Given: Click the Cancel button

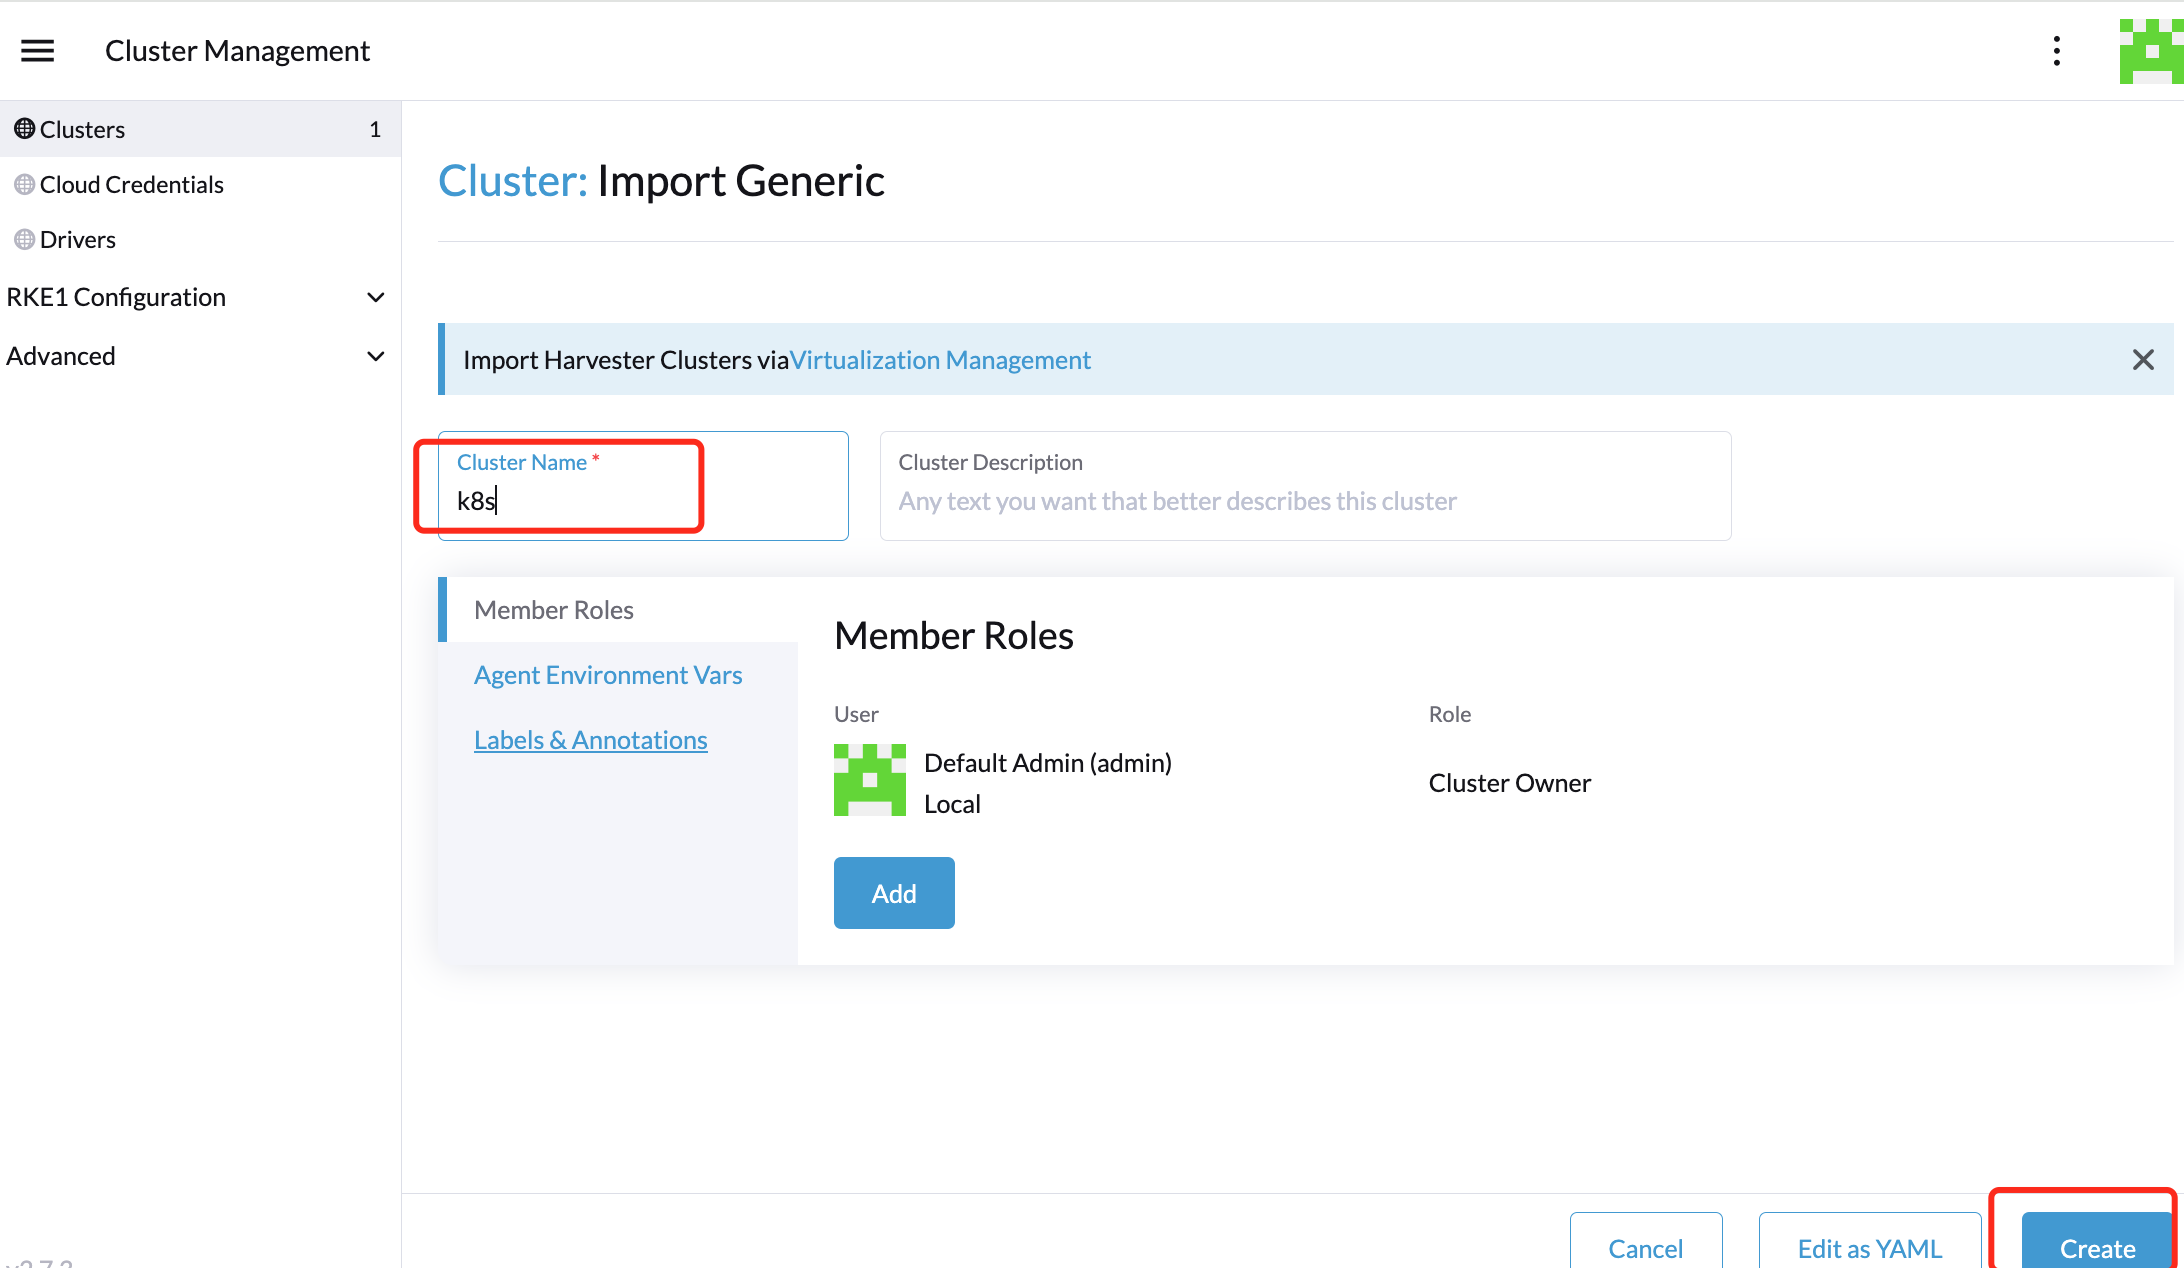Looking at the screenshot, I should click(x=1645, y=1246).
